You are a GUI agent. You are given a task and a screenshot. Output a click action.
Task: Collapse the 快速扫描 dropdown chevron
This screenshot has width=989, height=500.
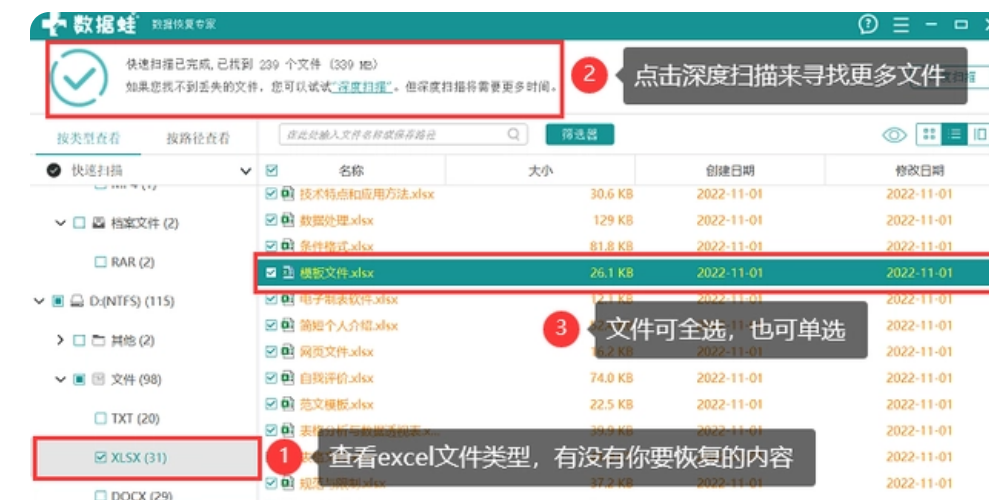point(246,171)
